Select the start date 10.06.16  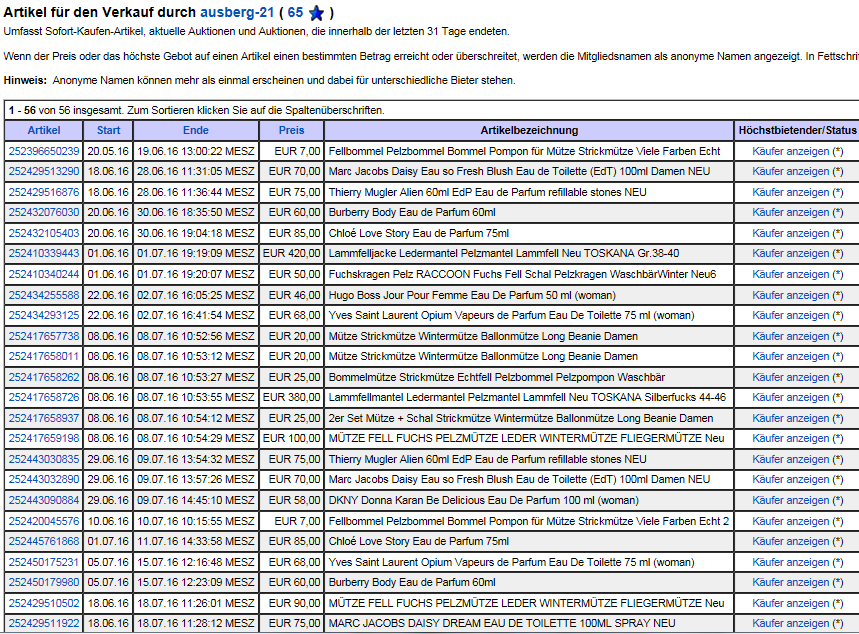108,522
